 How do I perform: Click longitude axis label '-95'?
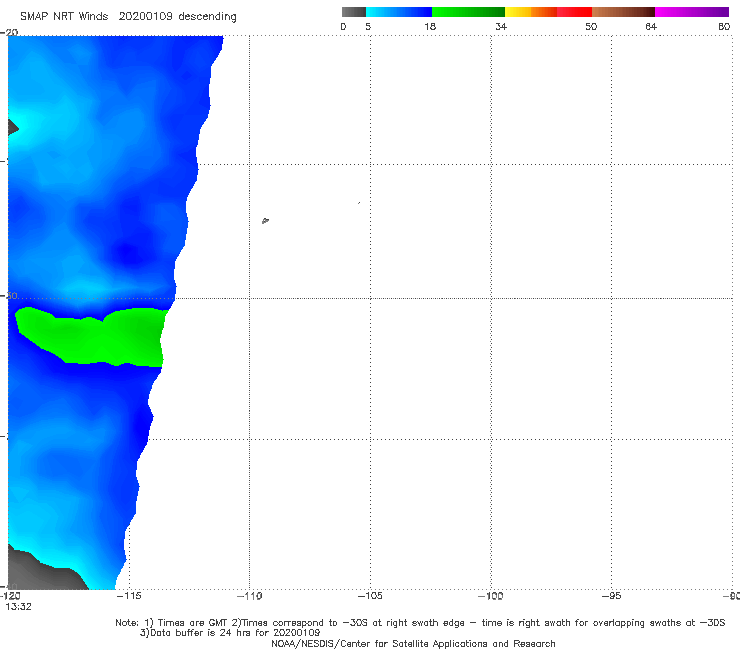click(611, 596)
